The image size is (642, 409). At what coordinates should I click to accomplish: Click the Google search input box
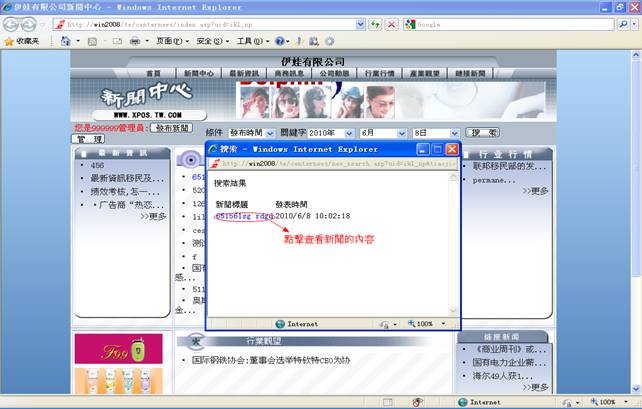click(x=500, y=23)
